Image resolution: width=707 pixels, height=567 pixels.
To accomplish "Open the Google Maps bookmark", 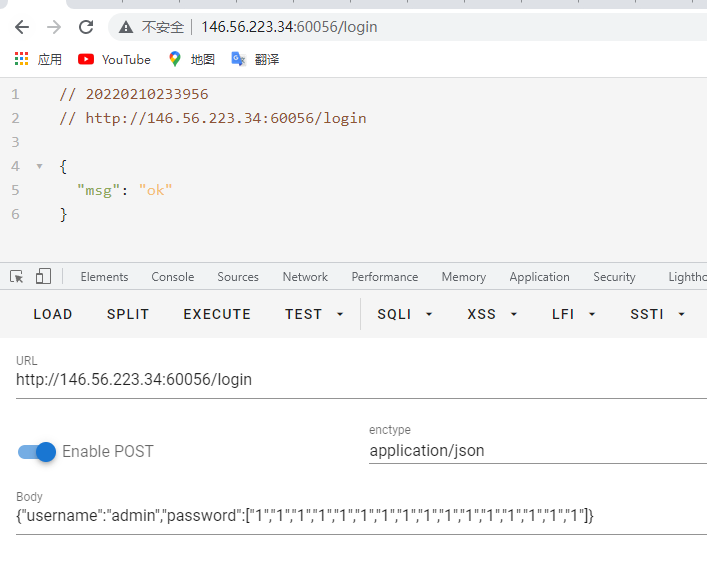I will (x=191, y=59).
